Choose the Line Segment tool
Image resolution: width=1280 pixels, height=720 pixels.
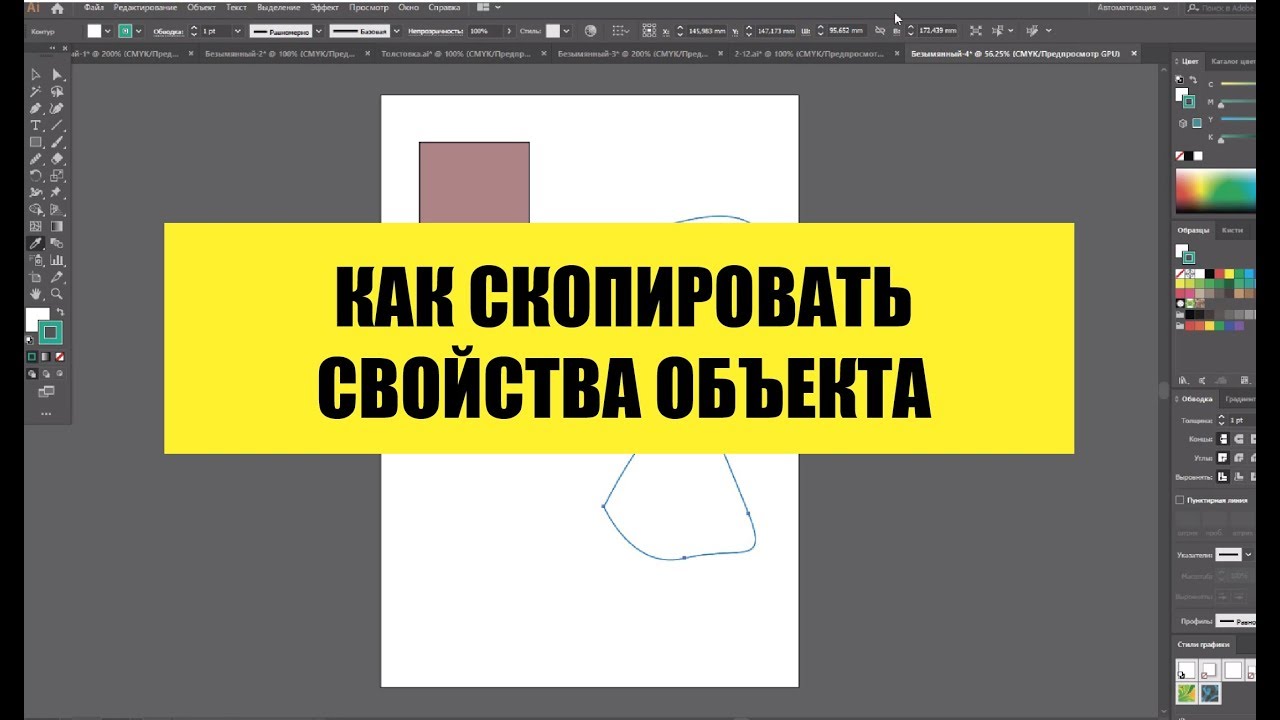(x=57, y=125)
